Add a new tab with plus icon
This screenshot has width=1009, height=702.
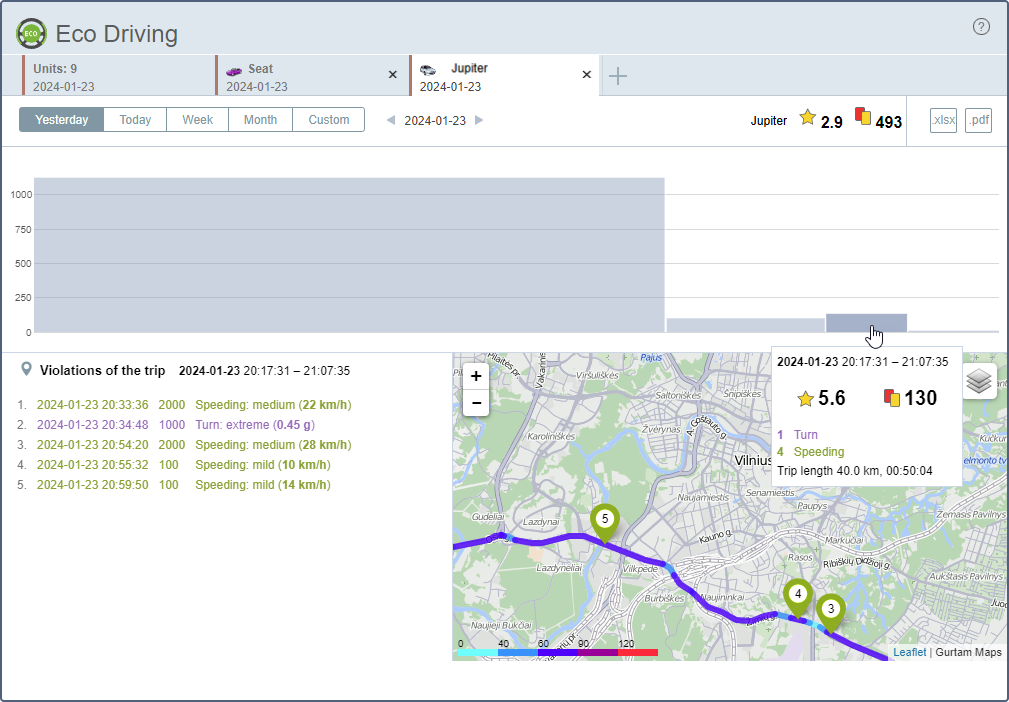618,76
